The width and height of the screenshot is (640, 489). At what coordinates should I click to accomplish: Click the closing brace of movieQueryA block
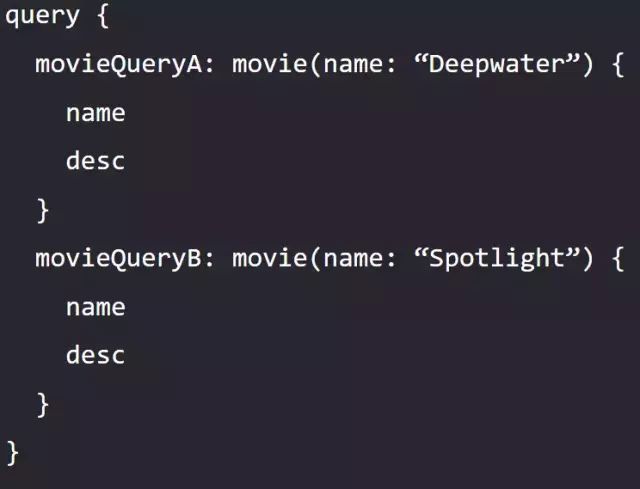pos(43,211)
